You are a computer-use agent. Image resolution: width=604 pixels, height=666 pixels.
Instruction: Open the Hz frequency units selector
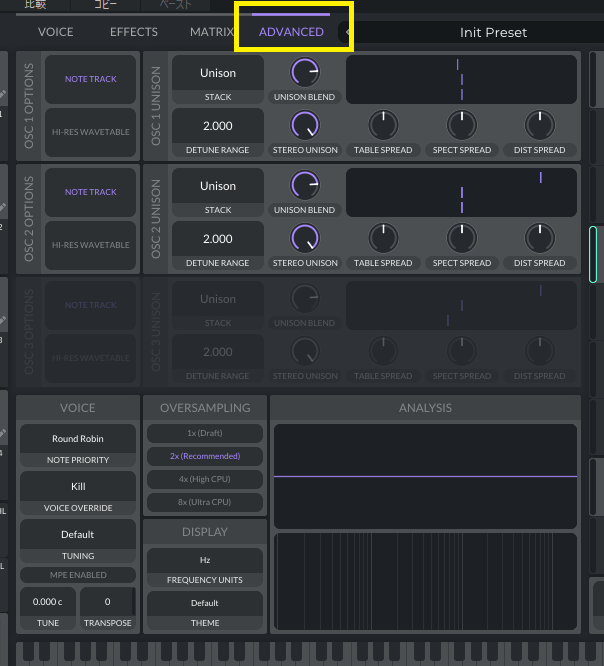[x=205, y=560]
